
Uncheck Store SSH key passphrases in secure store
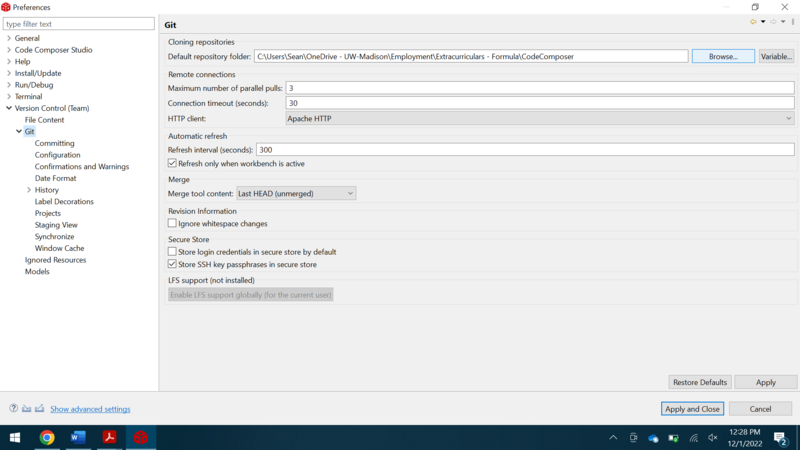pos(172,264)
